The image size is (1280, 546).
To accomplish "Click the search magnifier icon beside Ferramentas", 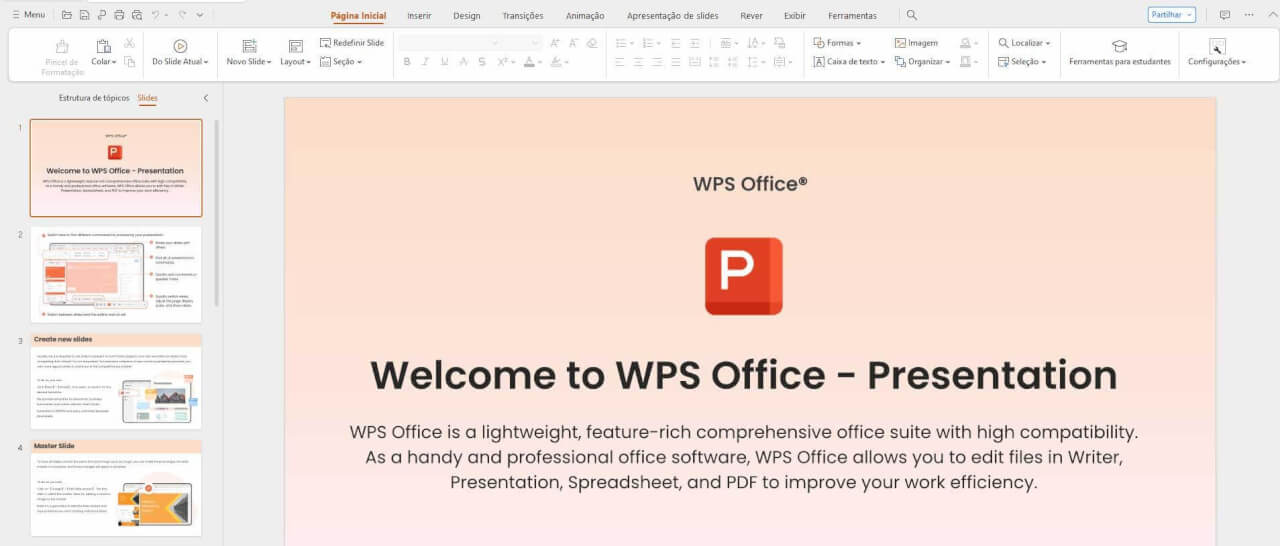I will (911, 15).
